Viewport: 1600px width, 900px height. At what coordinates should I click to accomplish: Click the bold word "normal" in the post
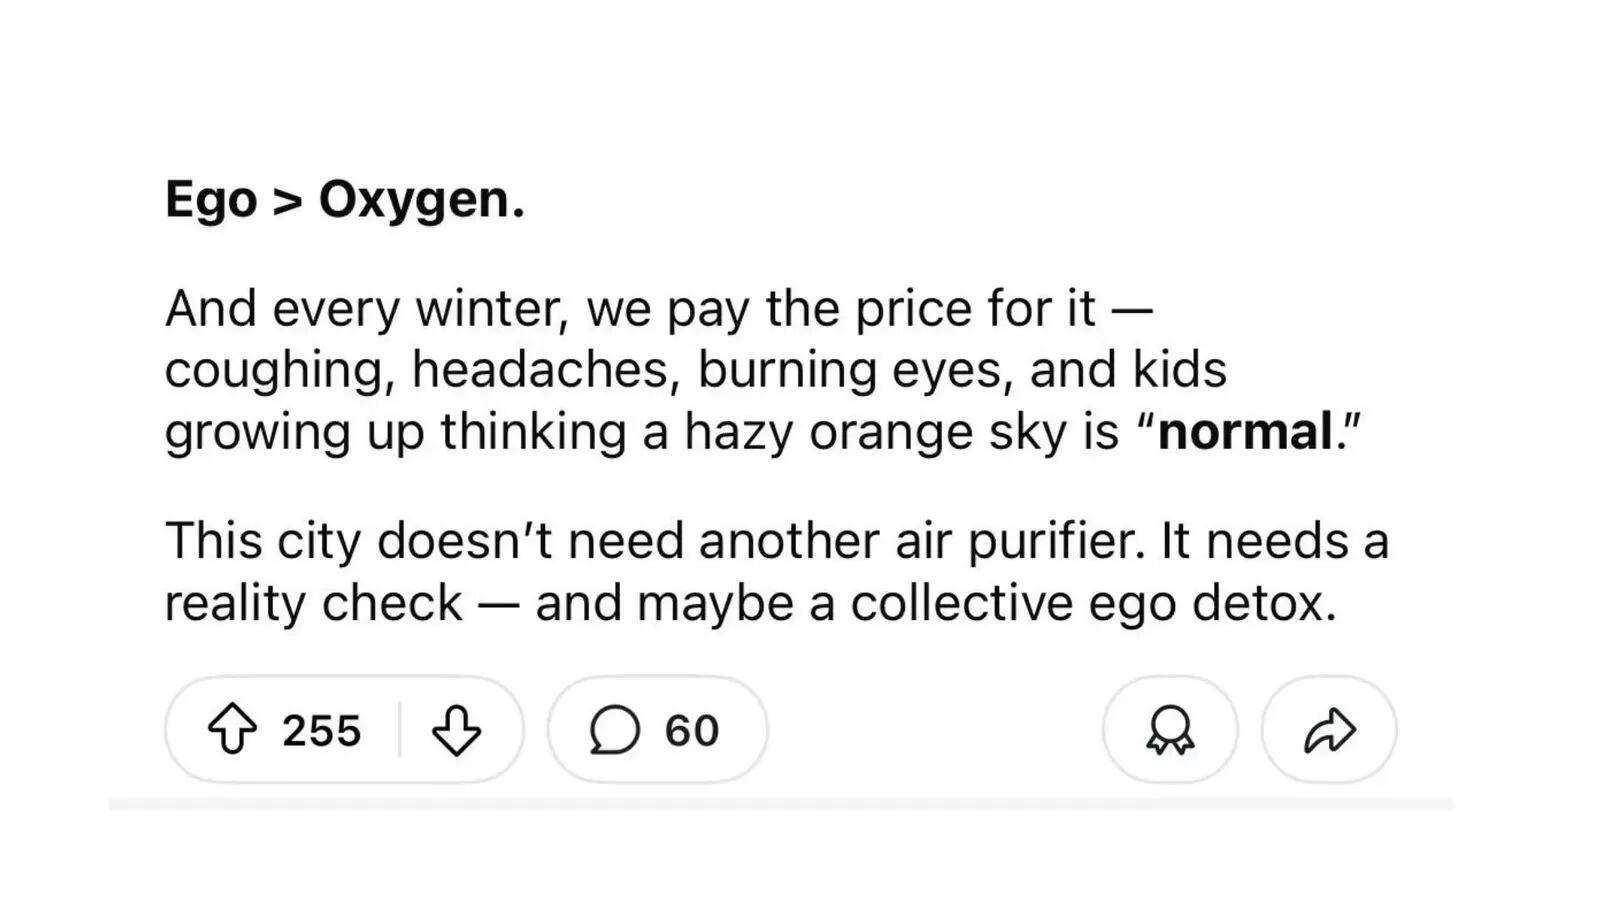1245,432
